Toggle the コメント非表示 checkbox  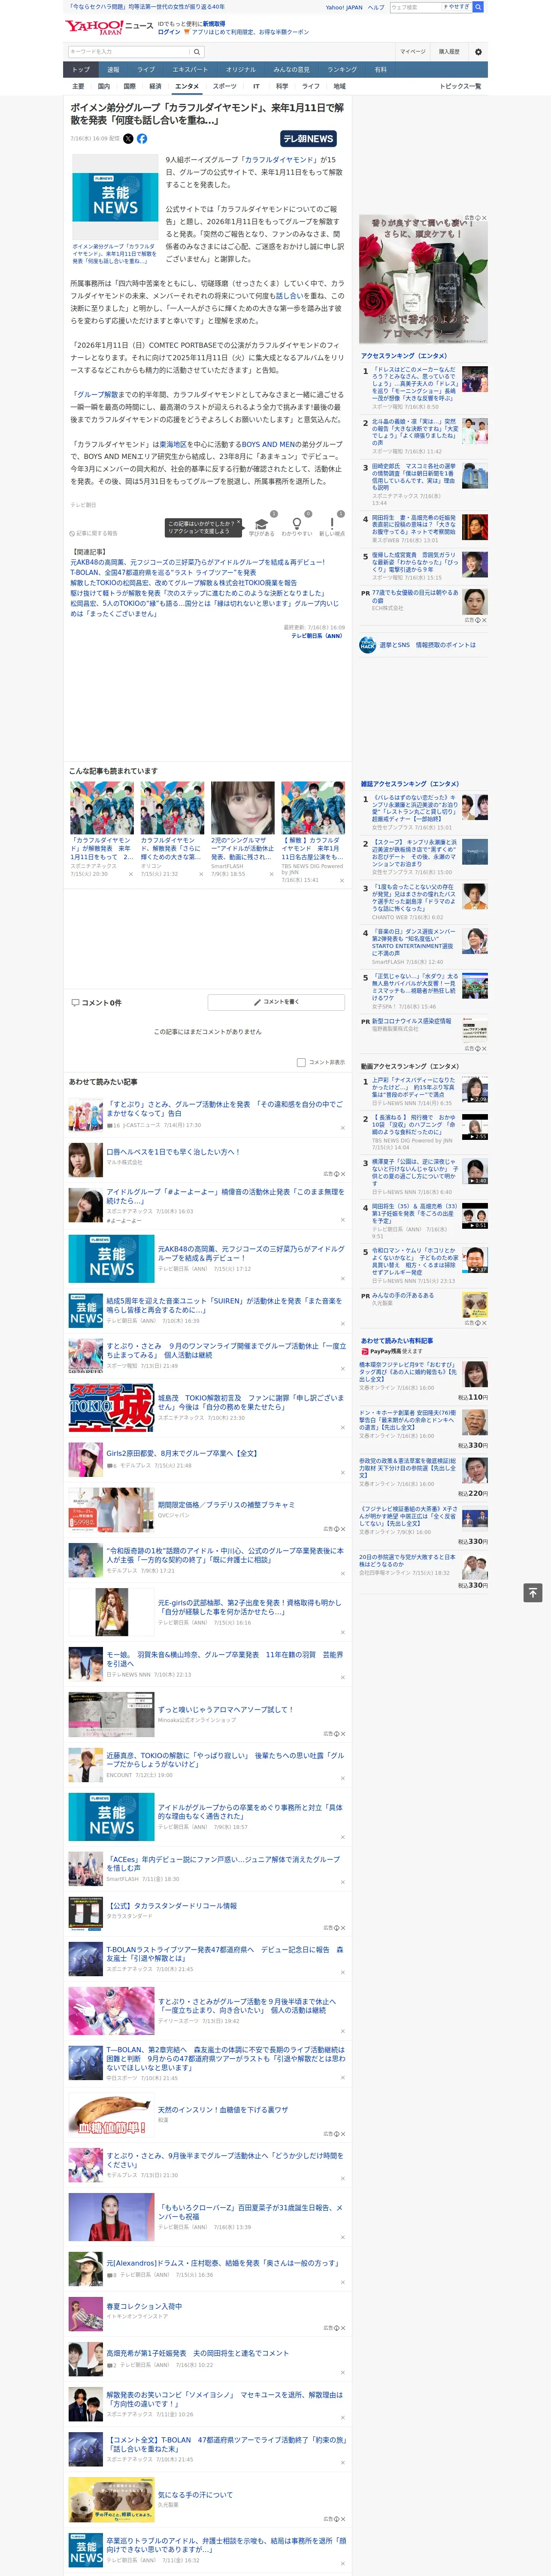click(x=301, y=1062)
